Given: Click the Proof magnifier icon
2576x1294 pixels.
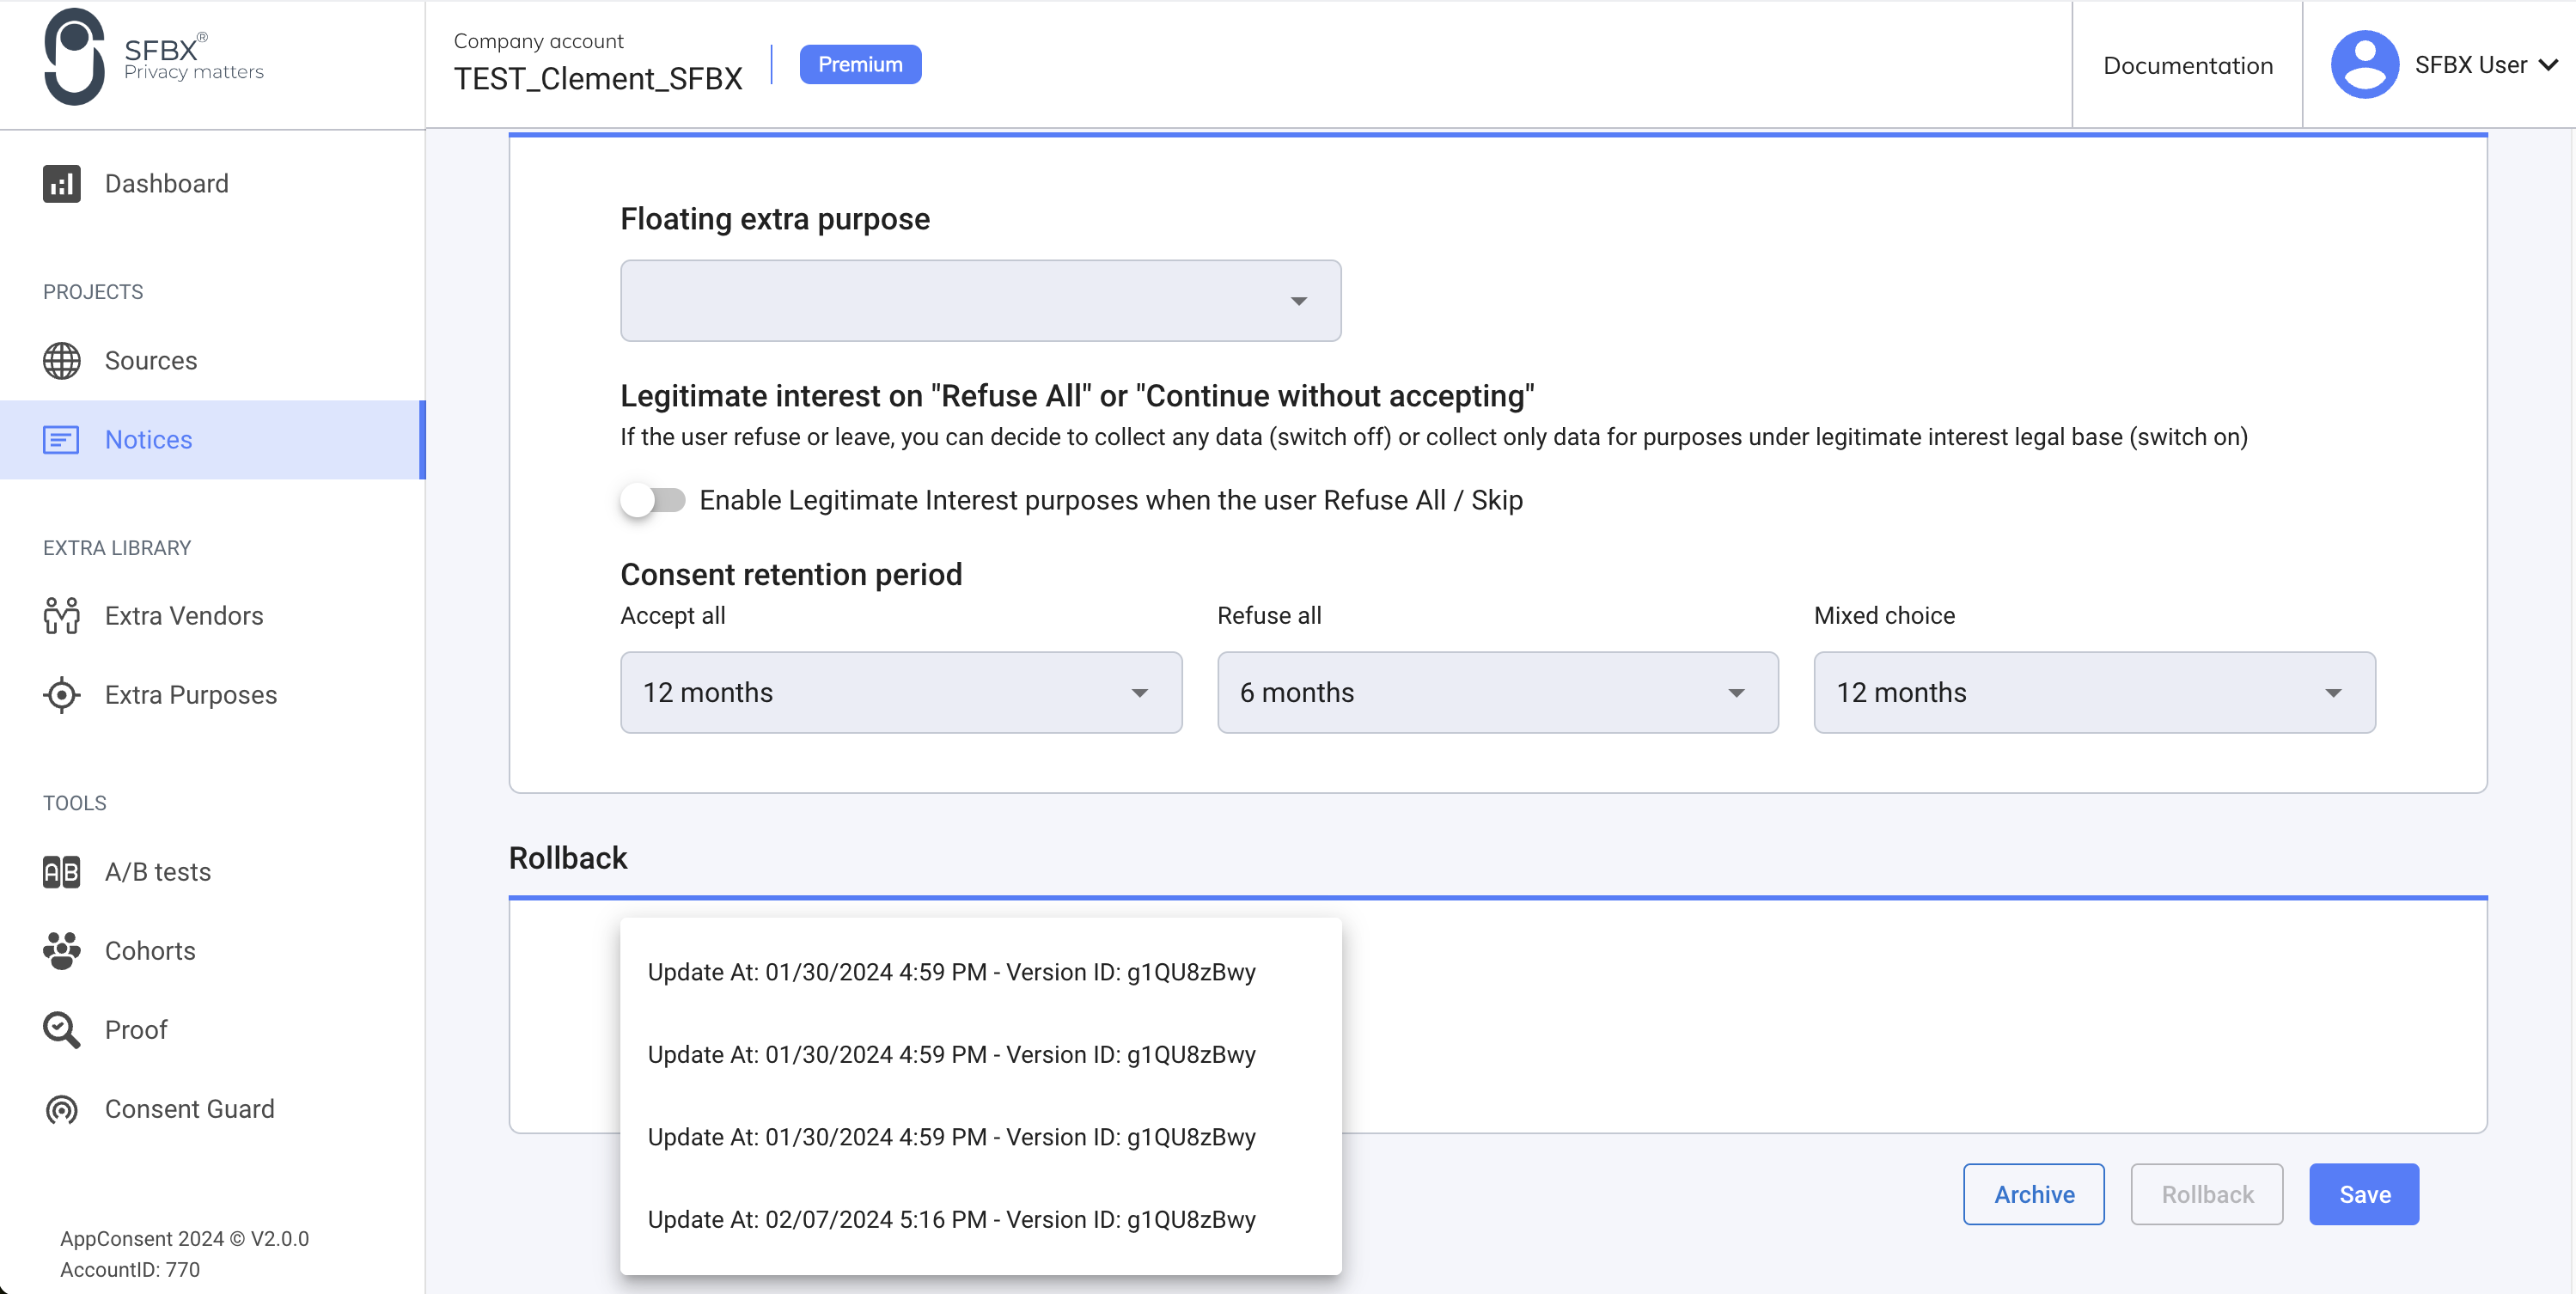Looking at the screenshot, I should (61, 1029).
